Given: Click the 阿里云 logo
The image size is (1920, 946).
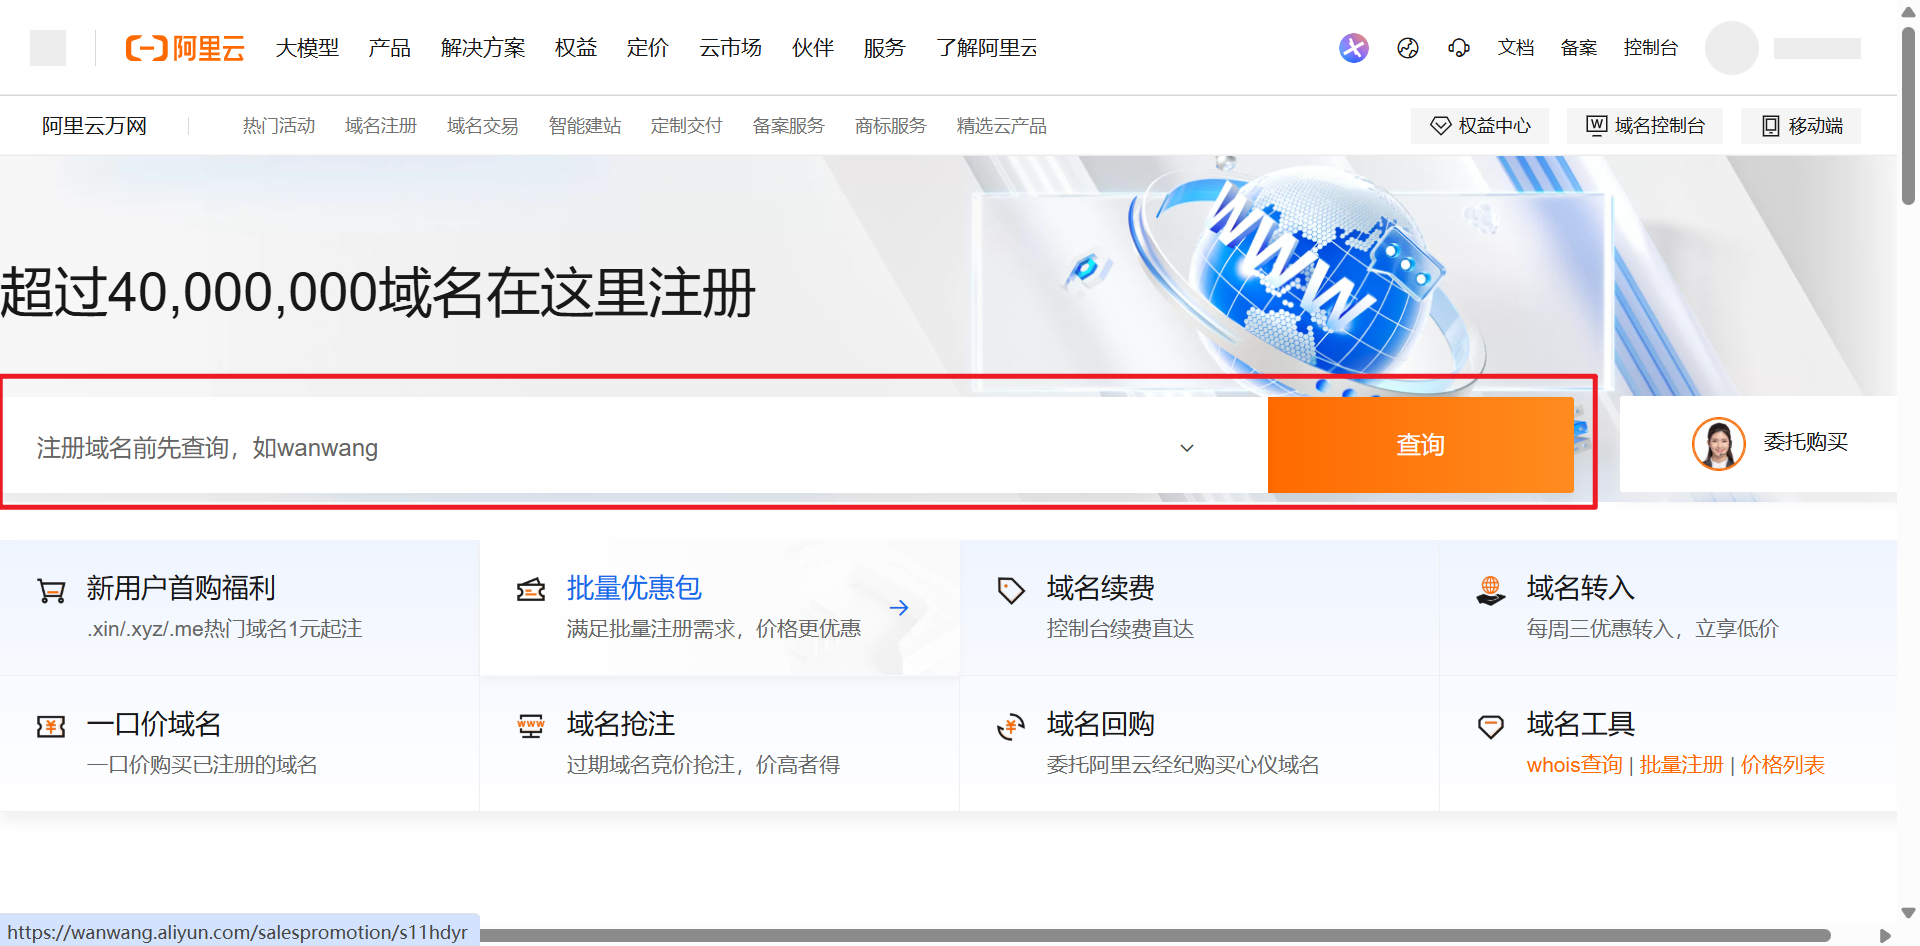Looking at the screenshot, I should (x=185, y=48).
